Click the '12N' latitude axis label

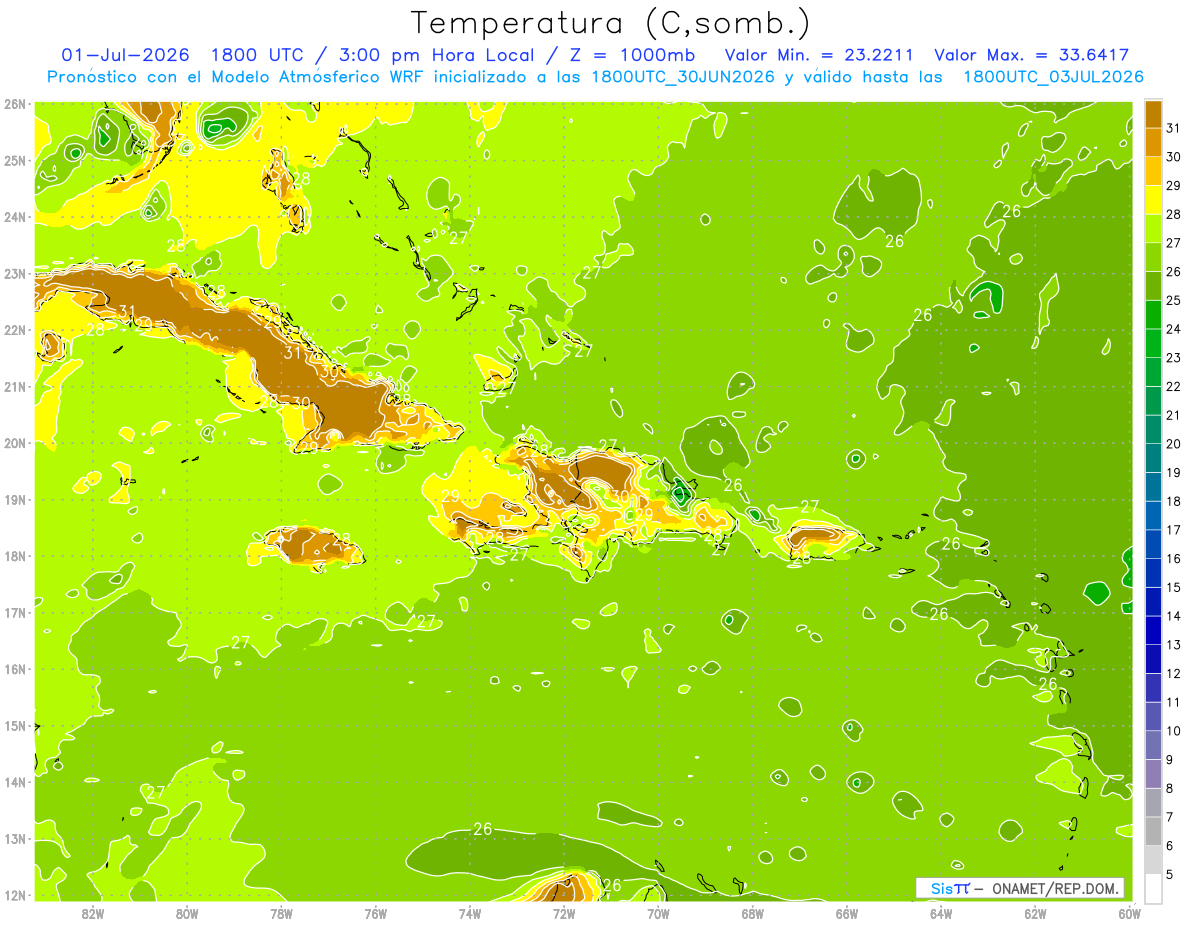click(15, 895)
